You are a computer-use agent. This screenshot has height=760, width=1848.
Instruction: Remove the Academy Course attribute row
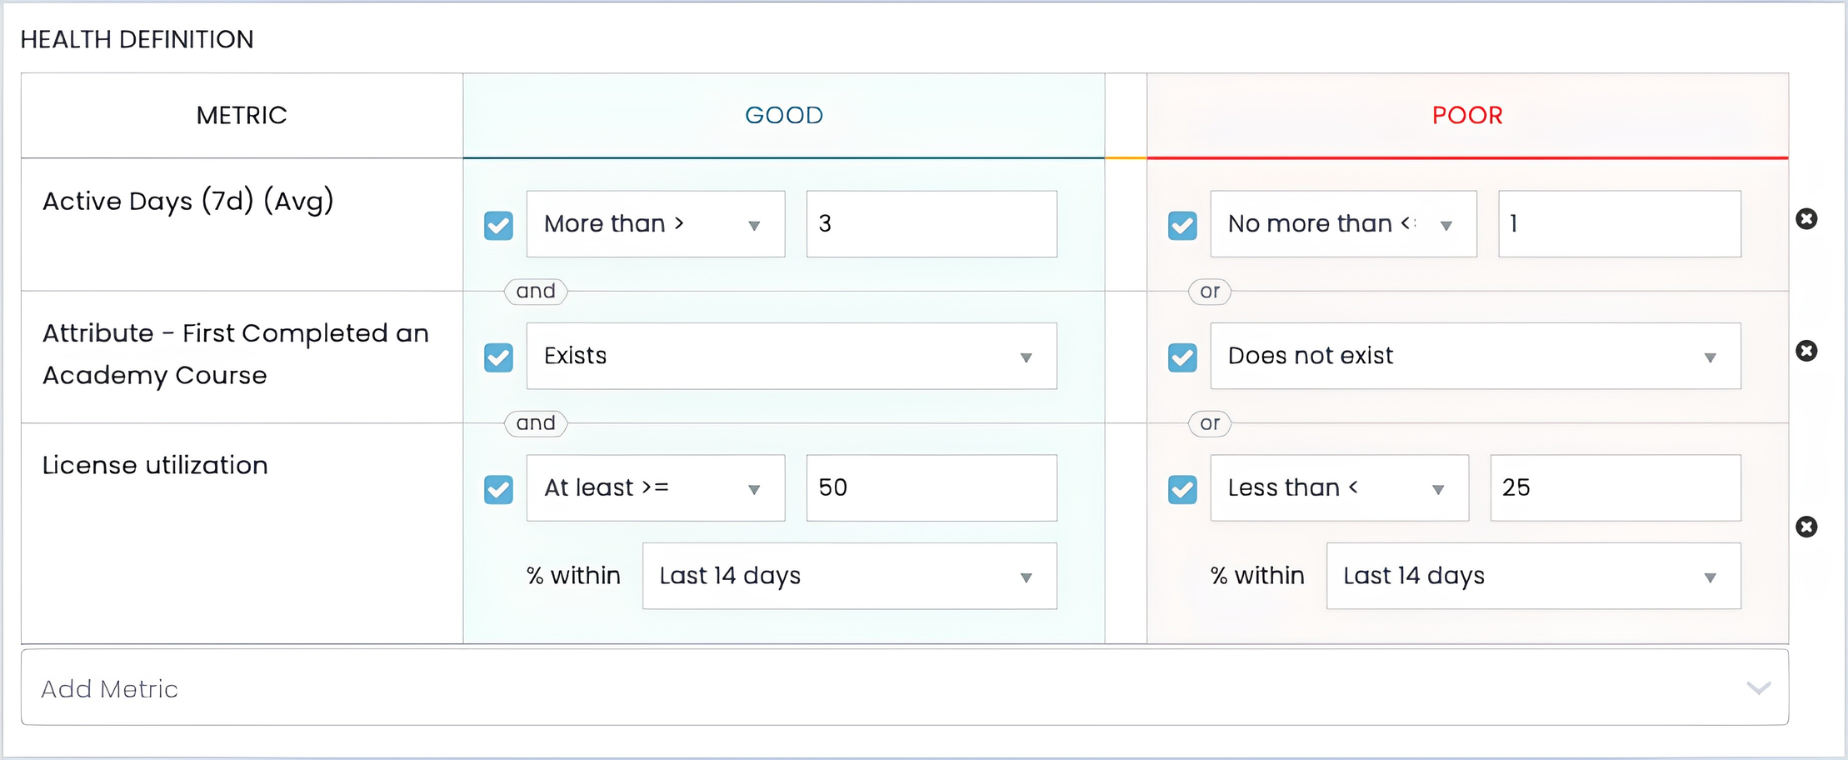[x=1806, y=351]
